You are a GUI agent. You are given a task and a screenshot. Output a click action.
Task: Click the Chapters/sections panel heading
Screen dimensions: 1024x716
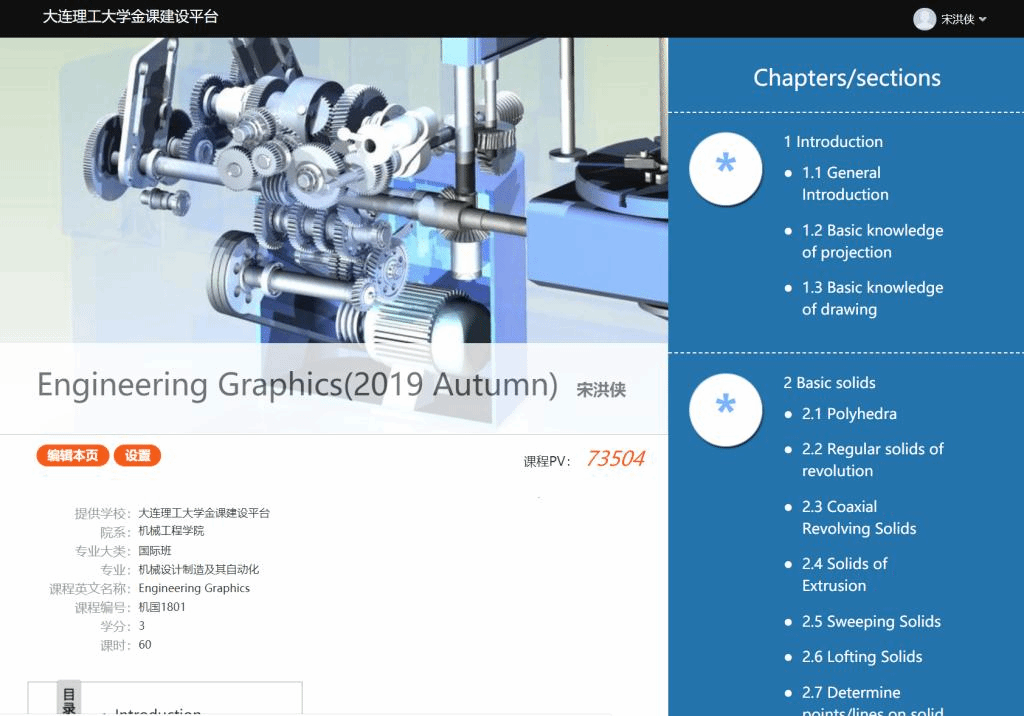click(x=846, y=78)
